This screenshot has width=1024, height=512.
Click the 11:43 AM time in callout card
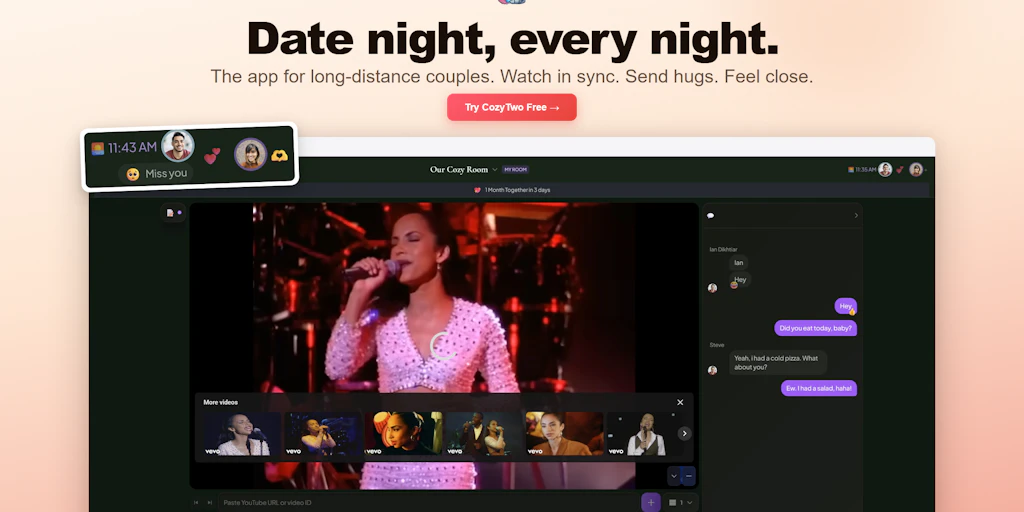pos(132,148)
